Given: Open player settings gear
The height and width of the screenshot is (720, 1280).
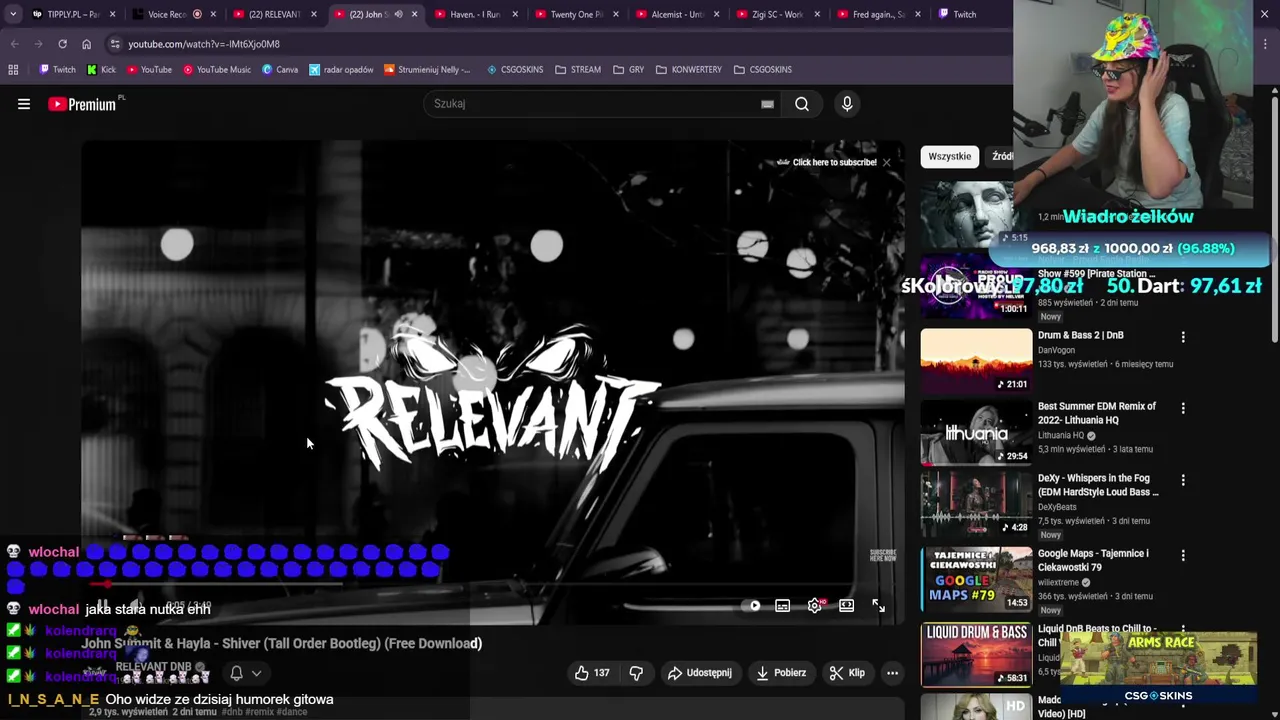Looking at the screenshot, I should tap(815, 606).
